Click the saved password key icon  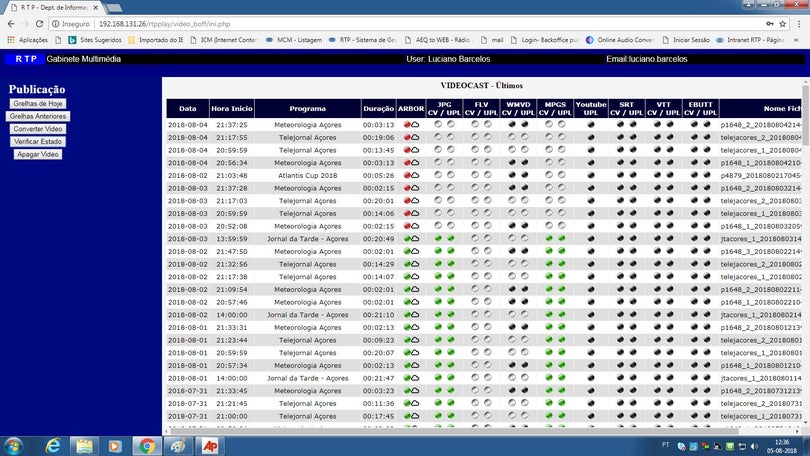[x=770, y=24]
